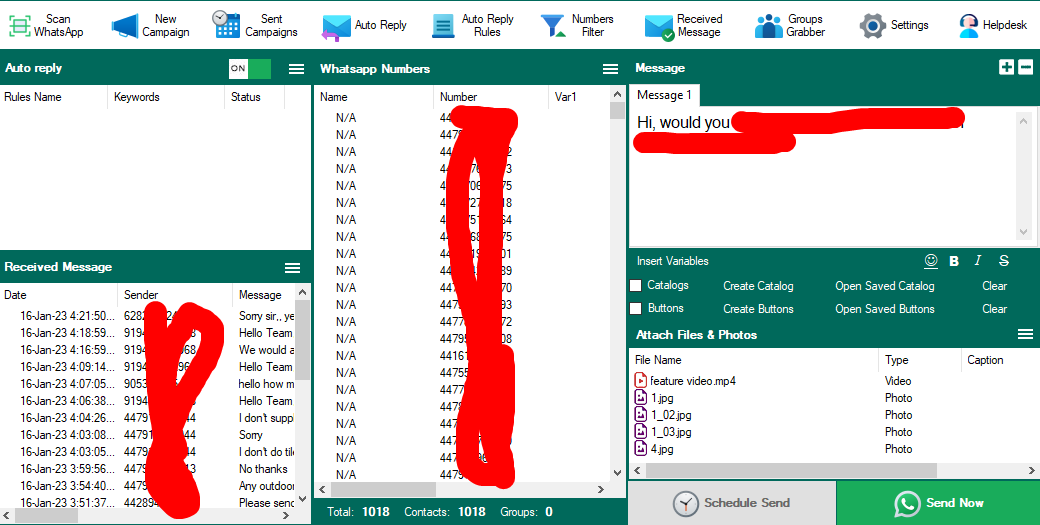Turn off the Auto reply ON switch
Image resolution: width=1040 pixels, height=525 pixels.
[250, 68]
